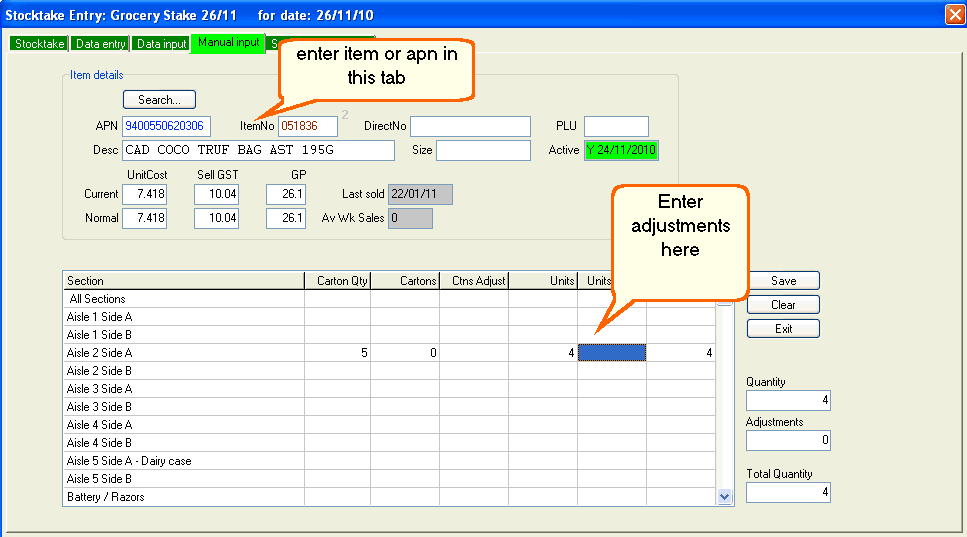Viewport: 967px width, 537px height.
Task: Click the Search... button
Action: [159, 99]
